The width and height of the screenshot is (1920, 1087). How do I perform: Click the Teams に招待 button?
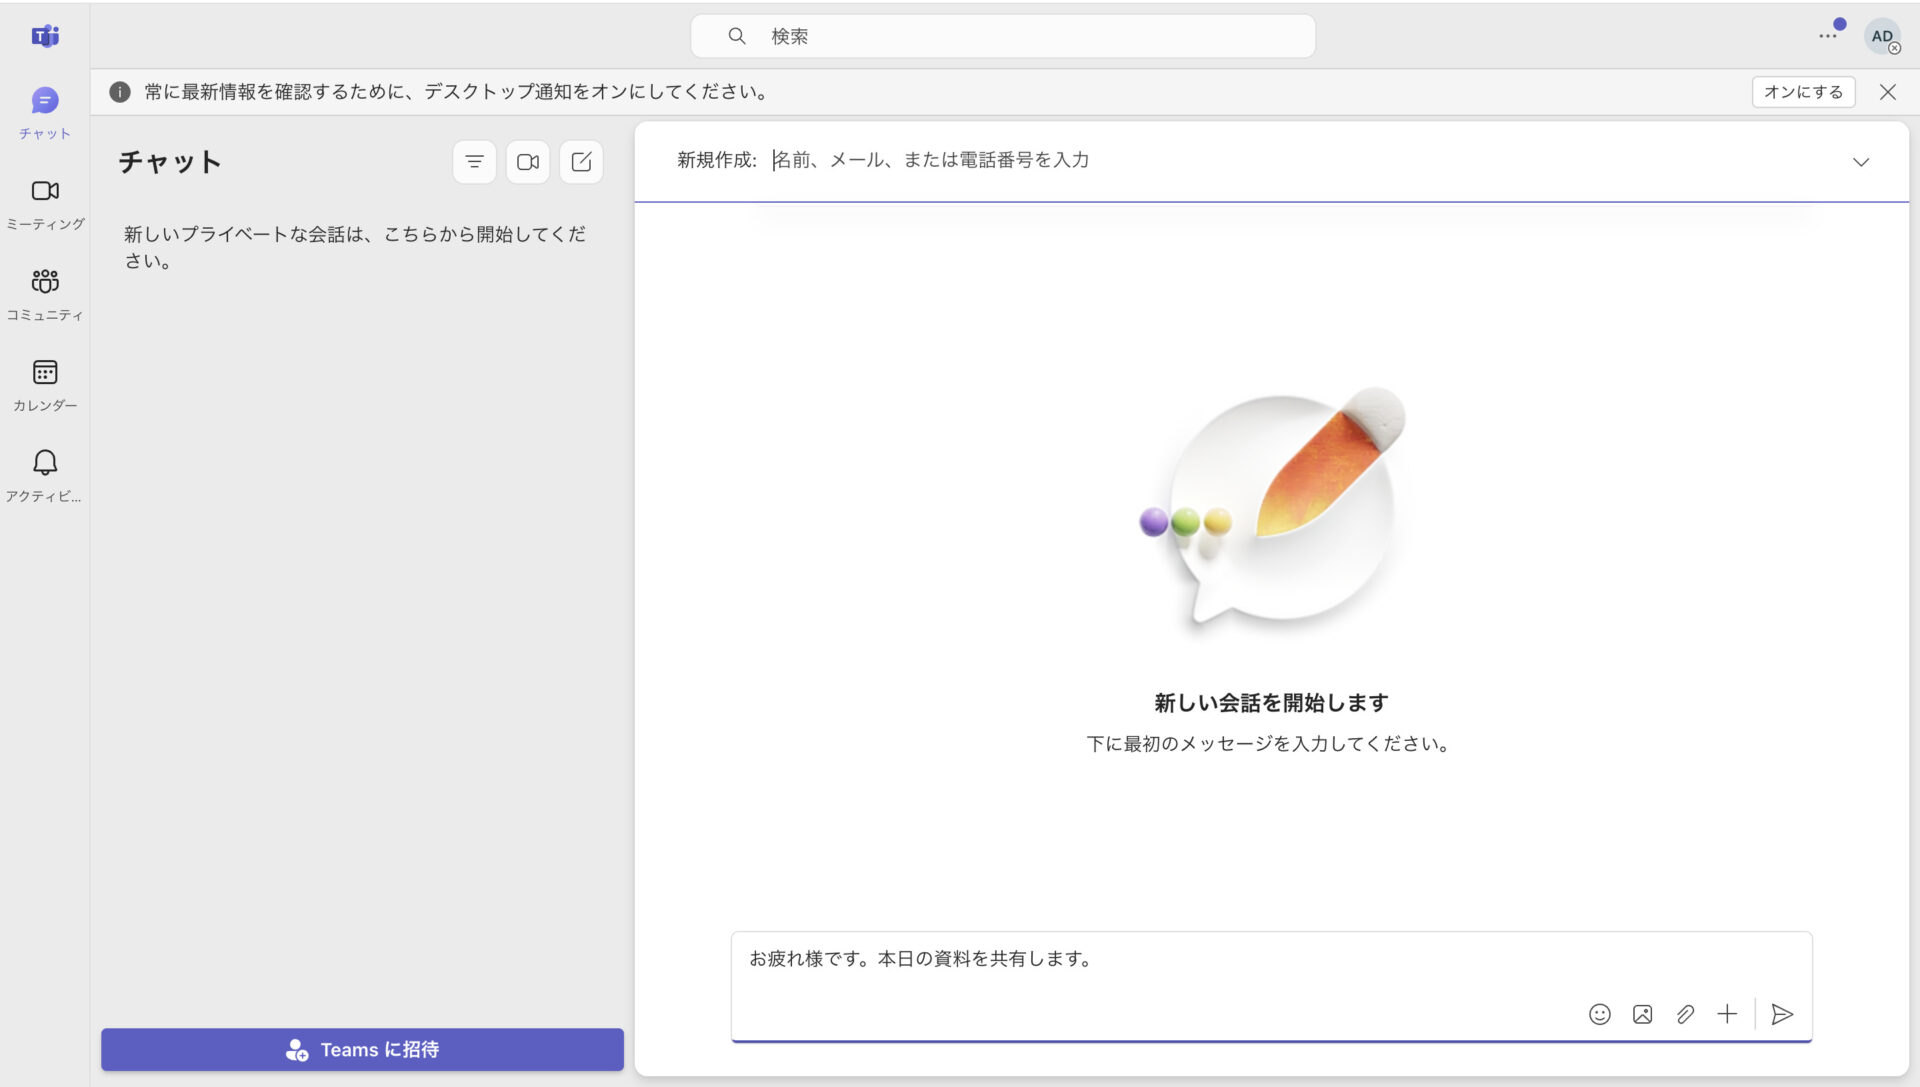click(x=361, y=1049)
